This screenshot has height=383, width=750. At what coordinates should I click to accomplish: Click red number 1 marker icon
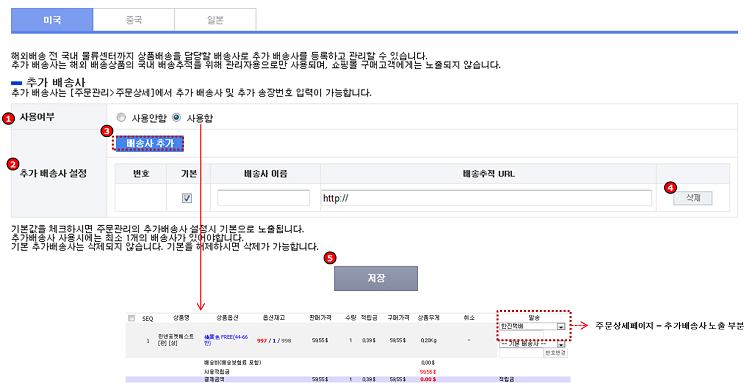click(8, 119)
